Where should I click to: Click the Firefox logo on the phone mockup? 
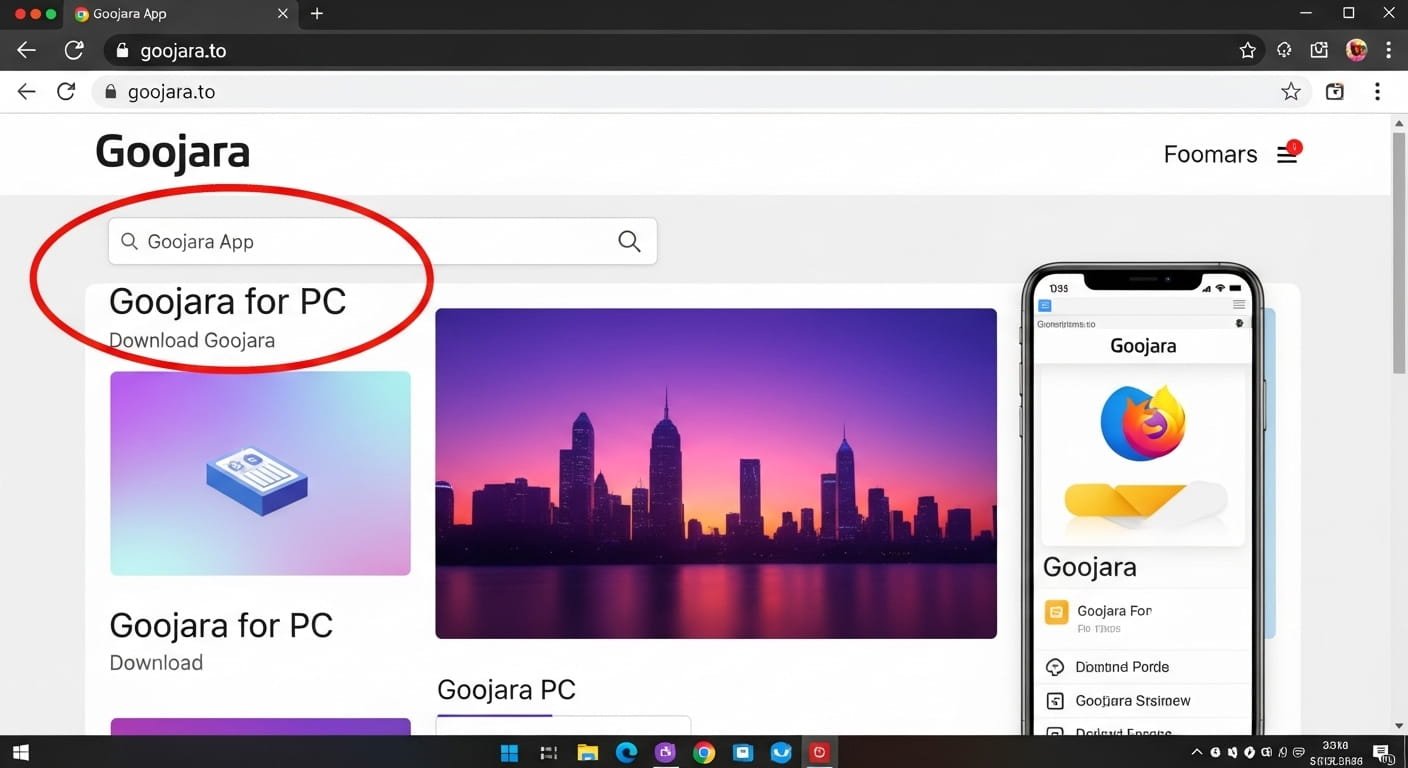pyautogui.click(x=1142, y=422)
